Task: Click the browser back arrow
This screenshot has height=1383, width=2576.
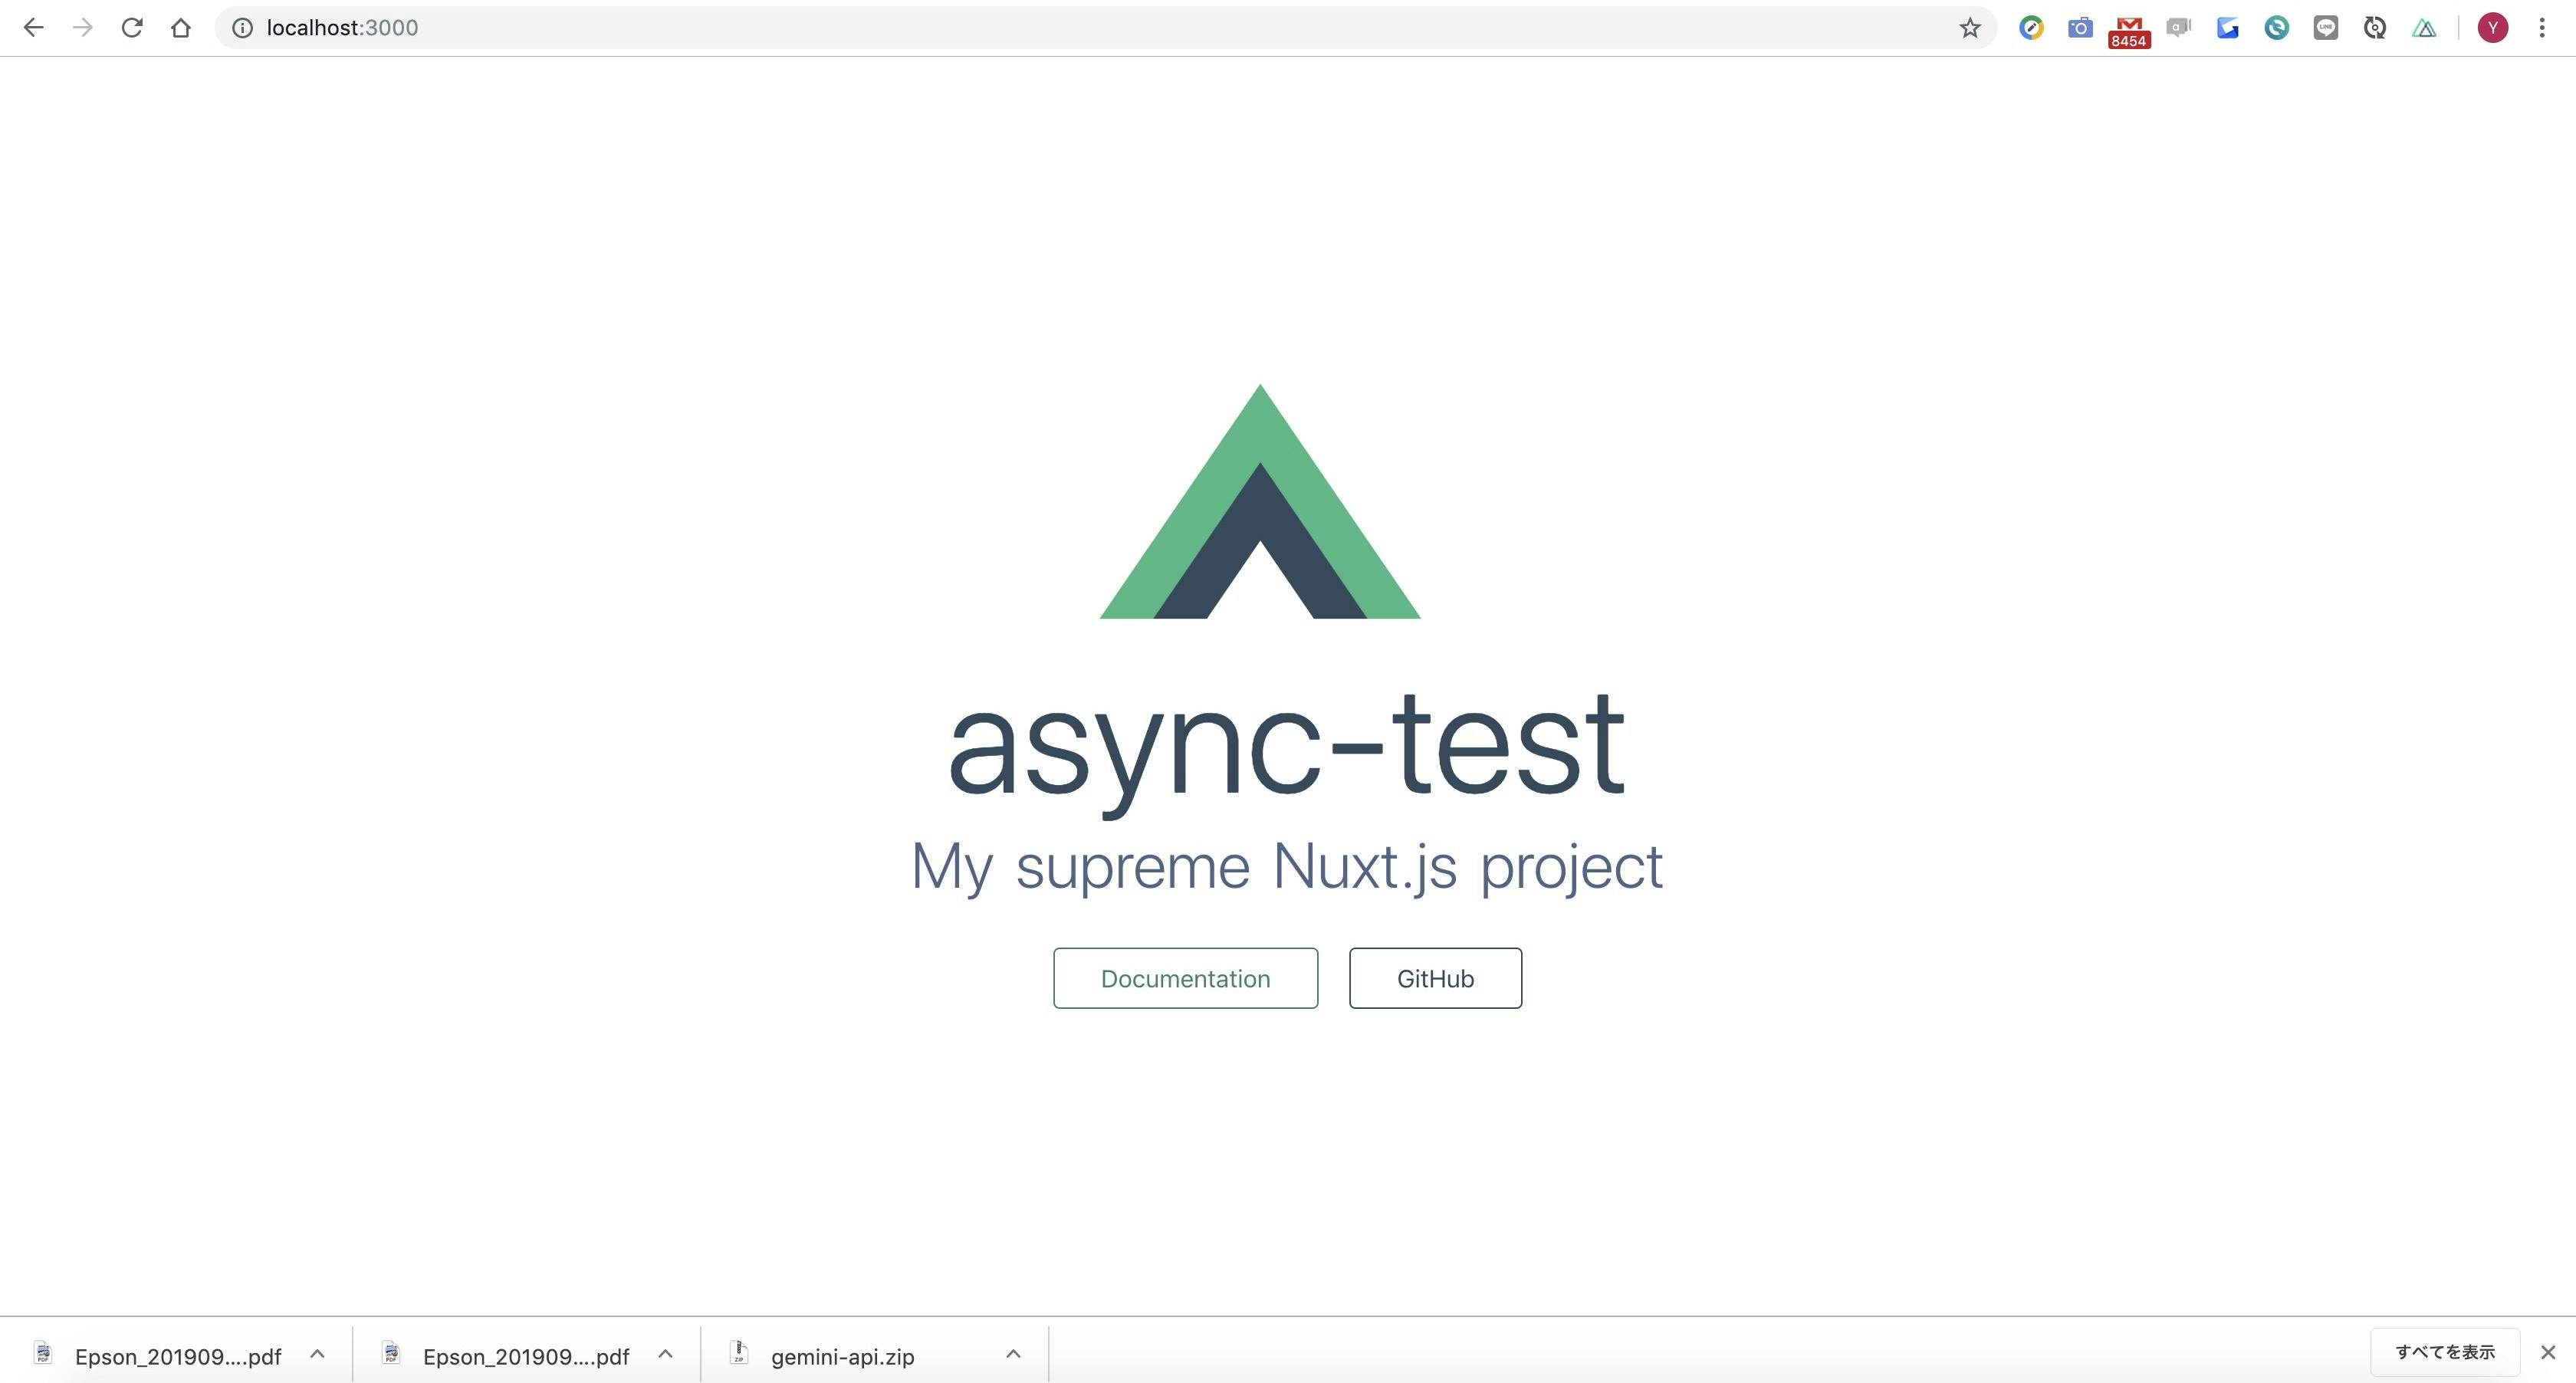Action: [x=33, y=28]
